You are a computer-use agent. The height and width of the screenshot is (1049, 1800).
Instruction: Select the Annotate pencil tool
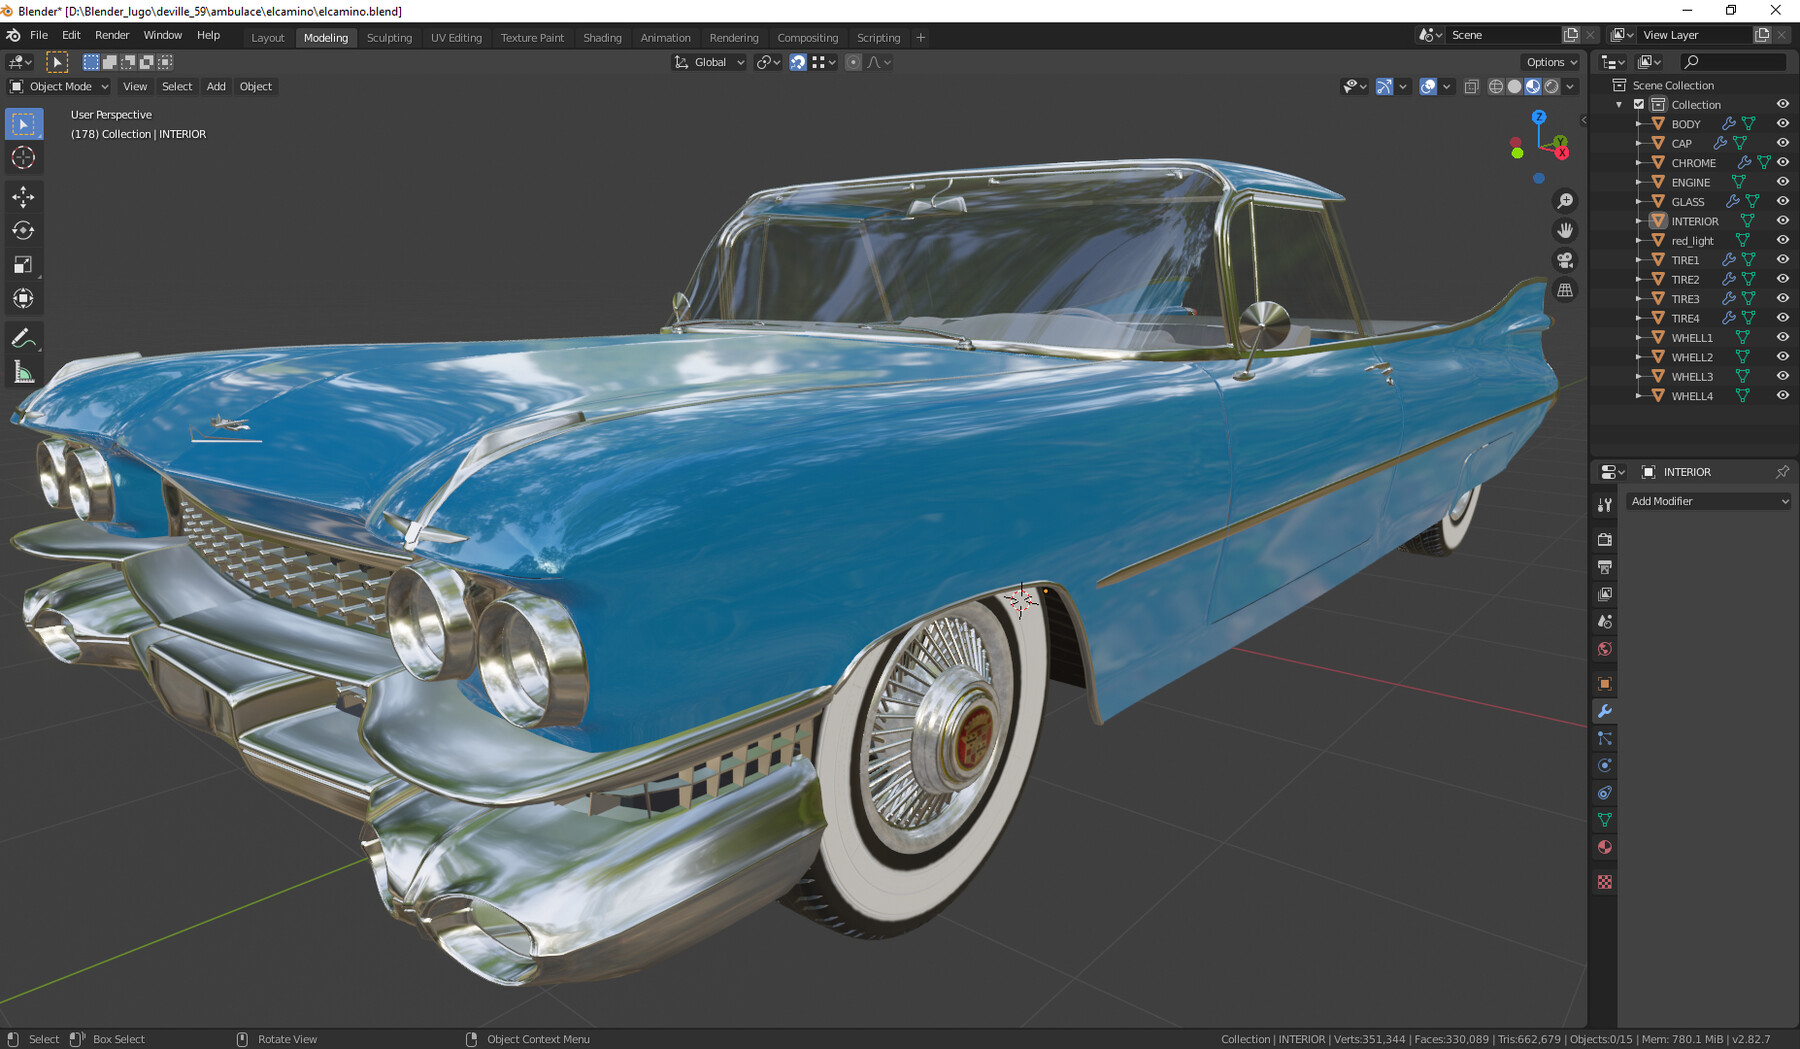click(x=23, y=339)
